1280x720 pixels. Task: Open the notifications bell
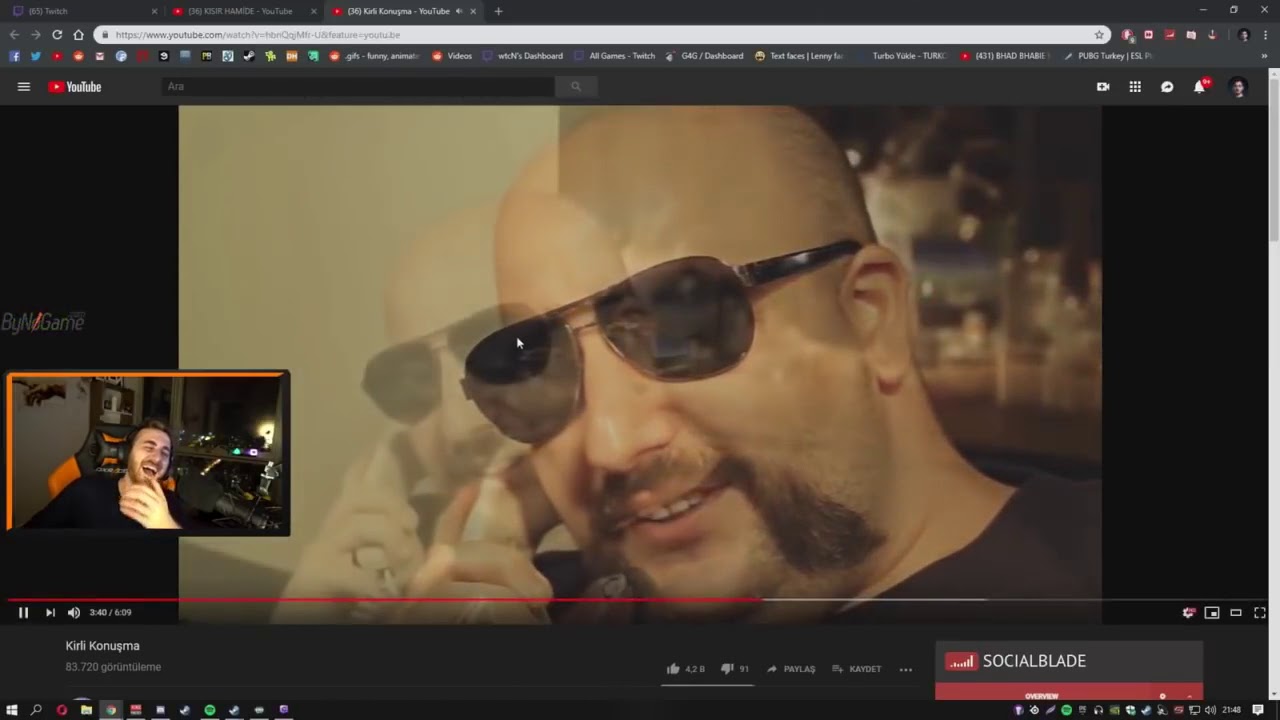(1199, 87)
